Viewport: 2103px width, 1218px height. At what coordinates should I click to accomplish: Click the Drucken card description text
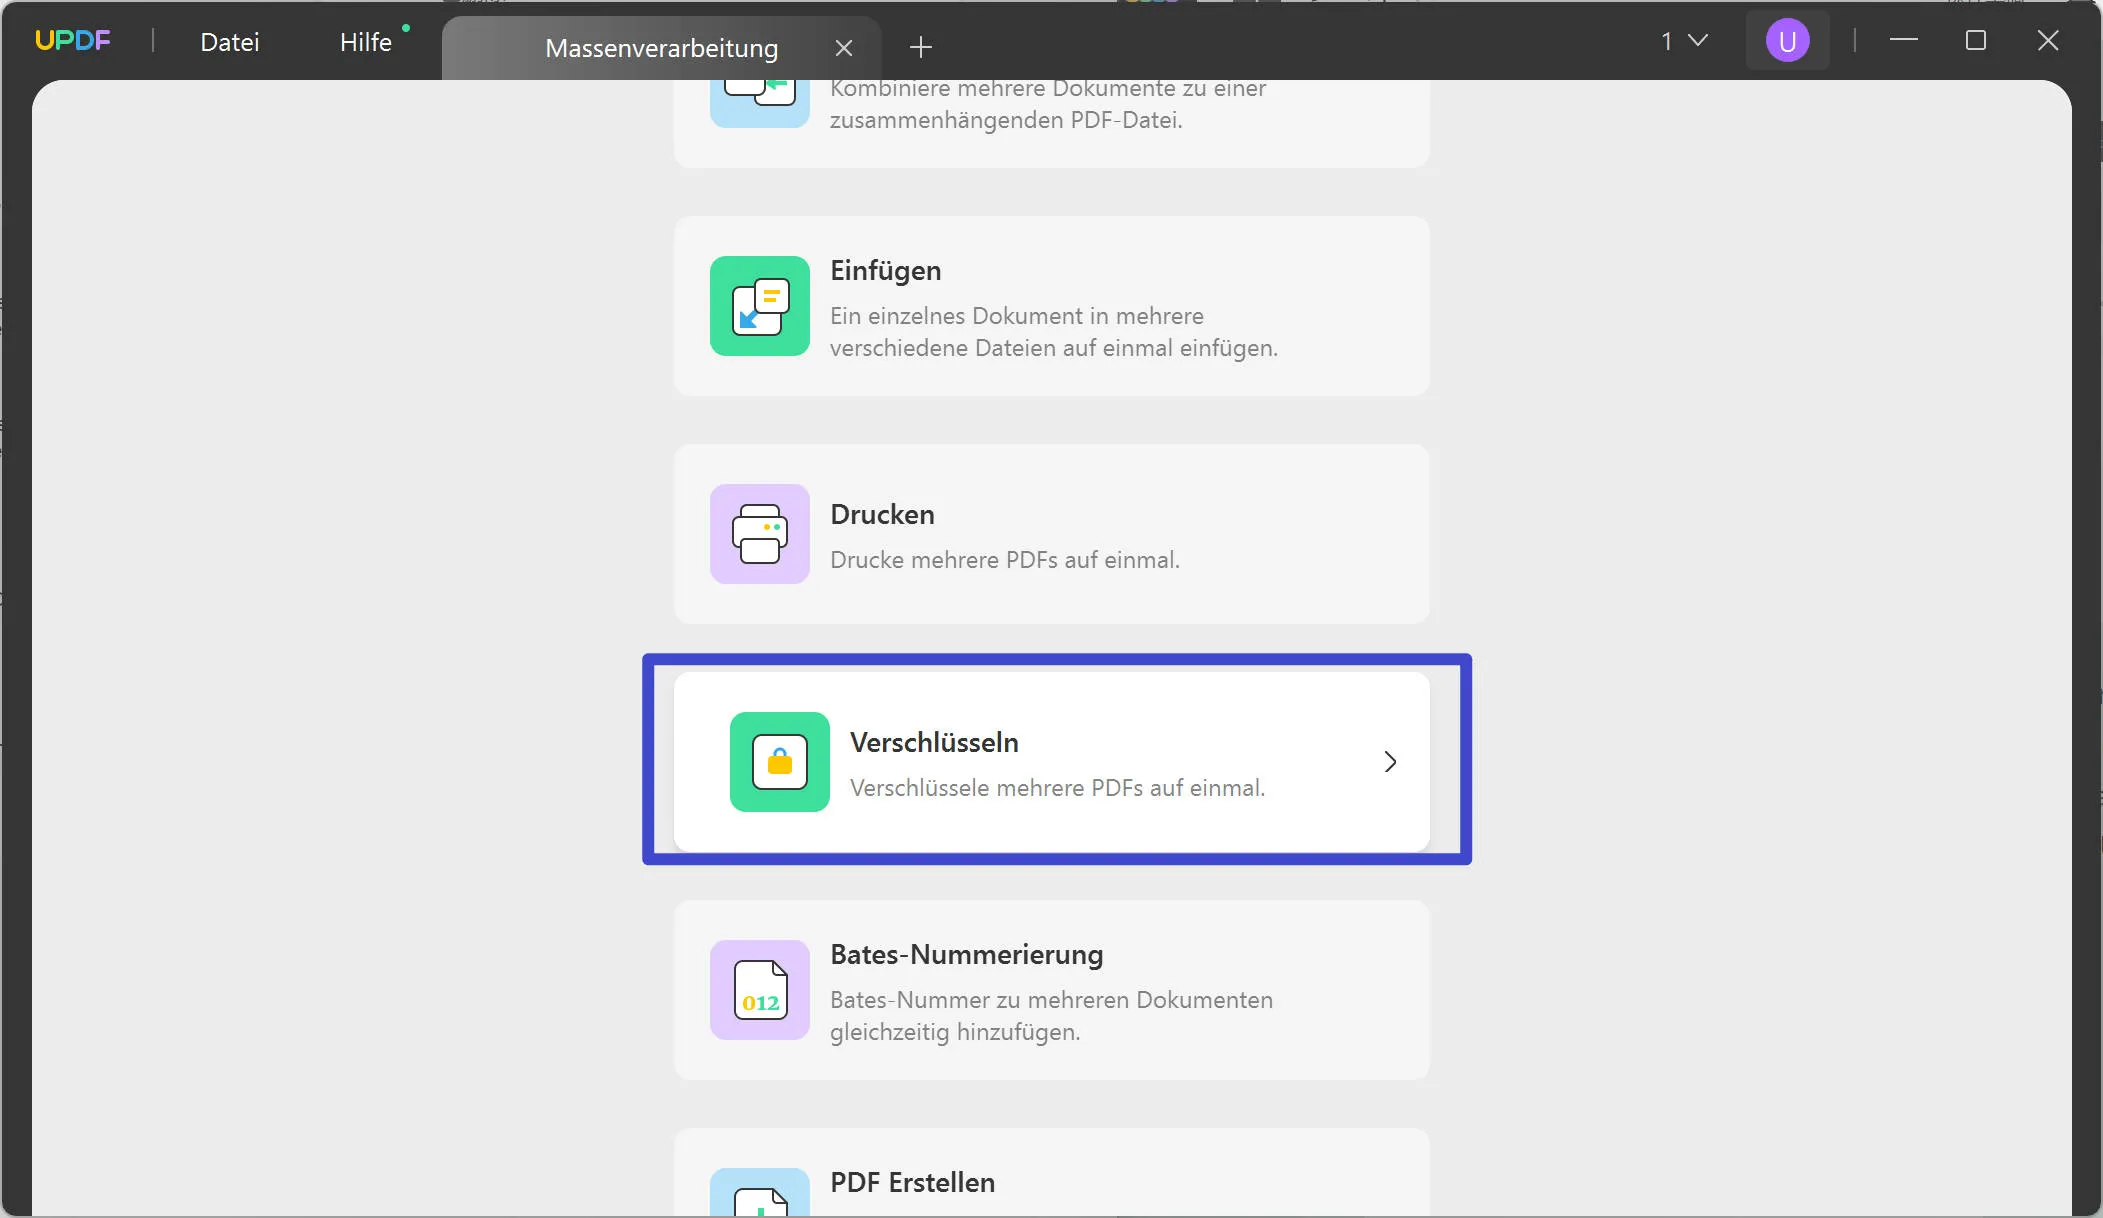[1004, 560]
